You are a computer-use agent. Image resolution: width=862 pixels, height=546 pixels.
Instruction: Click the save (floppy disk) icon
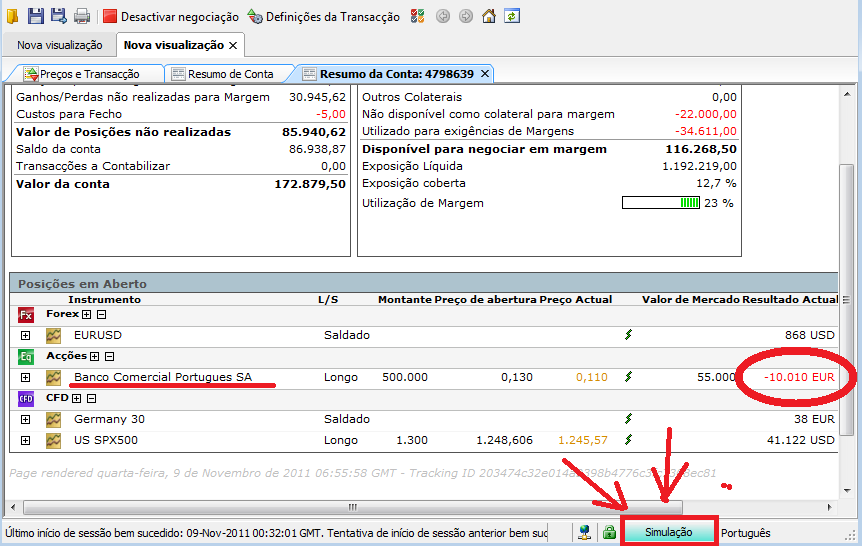tap(36, 16)
